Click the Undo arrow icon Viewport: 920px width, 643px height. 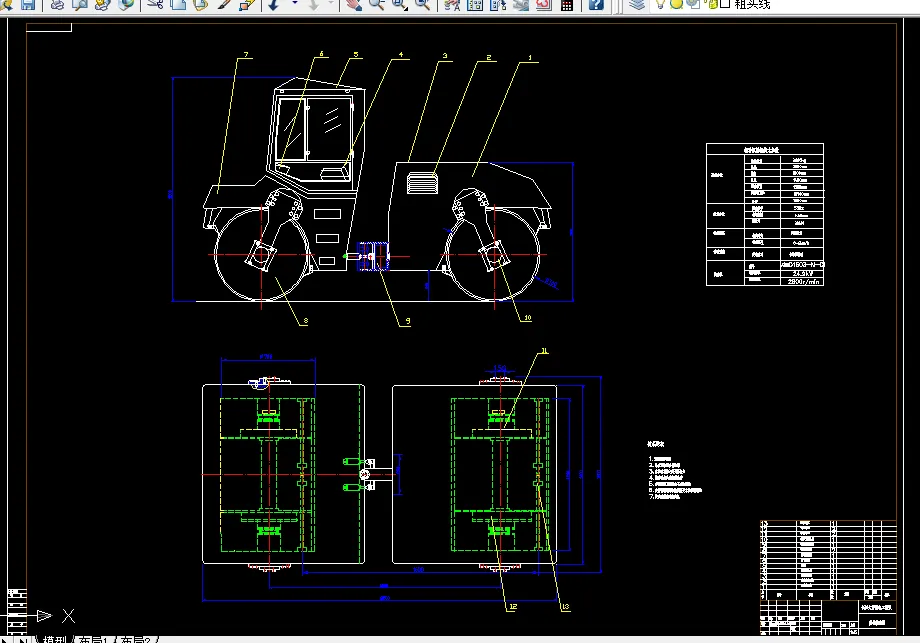274,5
